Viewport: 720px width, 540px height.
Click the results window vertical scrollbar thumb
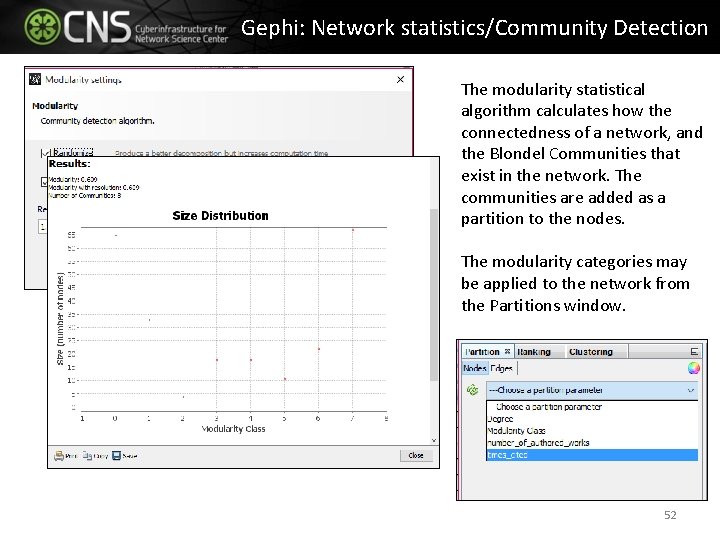coord(433,294)
